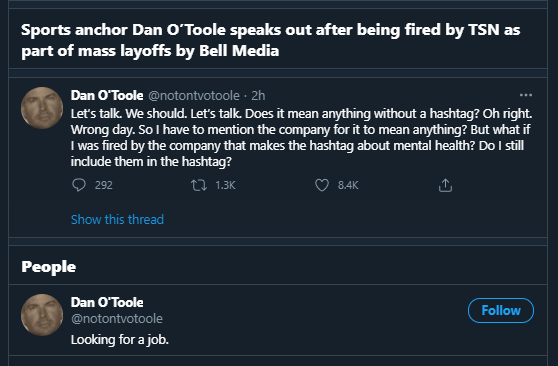Open the three-dot more options menu on tweet
558x366 pixels.
click(526, 95)
